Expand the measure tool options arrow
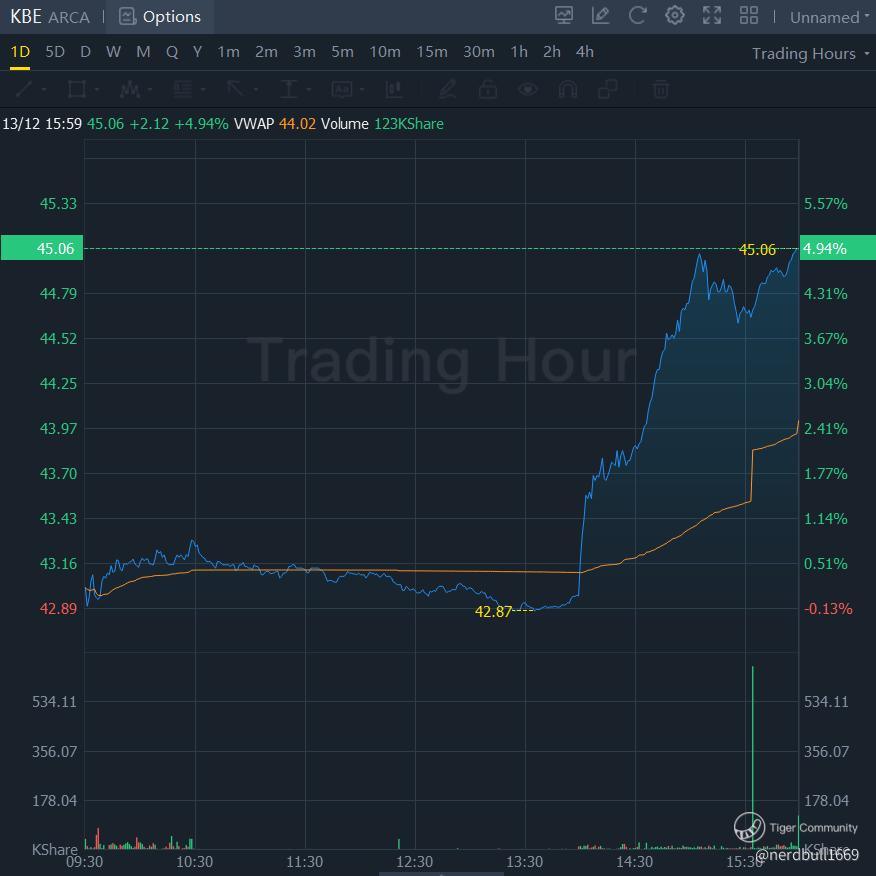Image resolution: width=876 pixels, height=876 pixels. (x=309, y=89)
